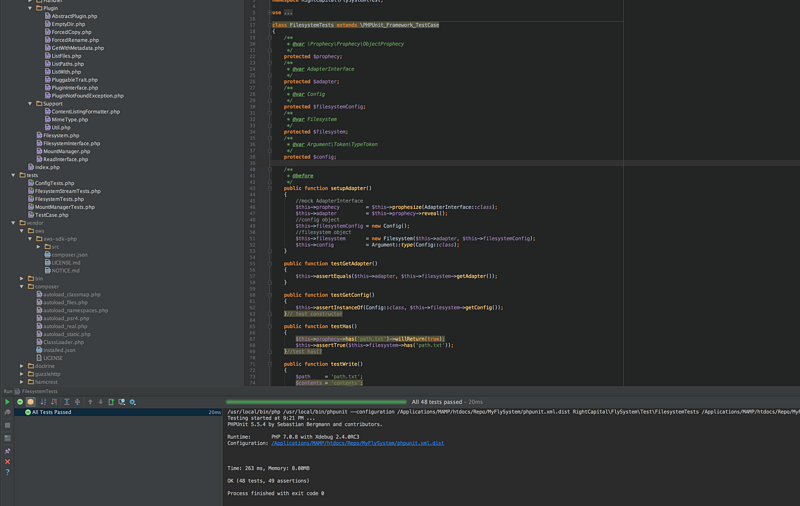Viewport: 800px width, 506px height.
Task: Open PluggableTrait.php file
Action: coord(71,80)
